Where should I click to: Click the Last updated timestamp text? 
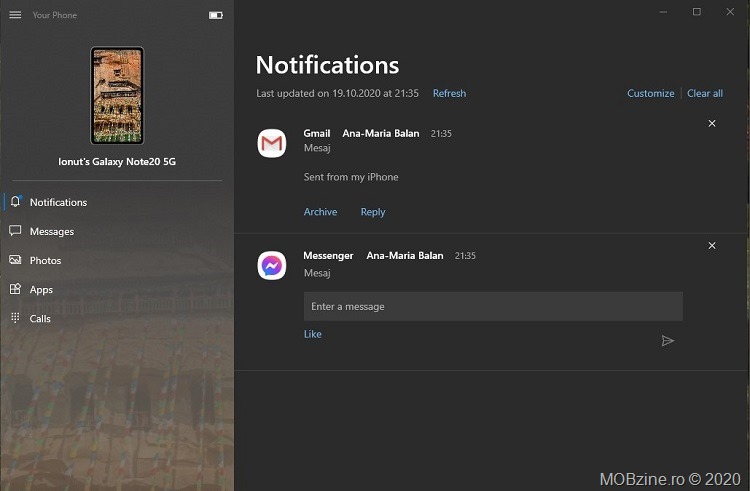click(x=337, y=93)
